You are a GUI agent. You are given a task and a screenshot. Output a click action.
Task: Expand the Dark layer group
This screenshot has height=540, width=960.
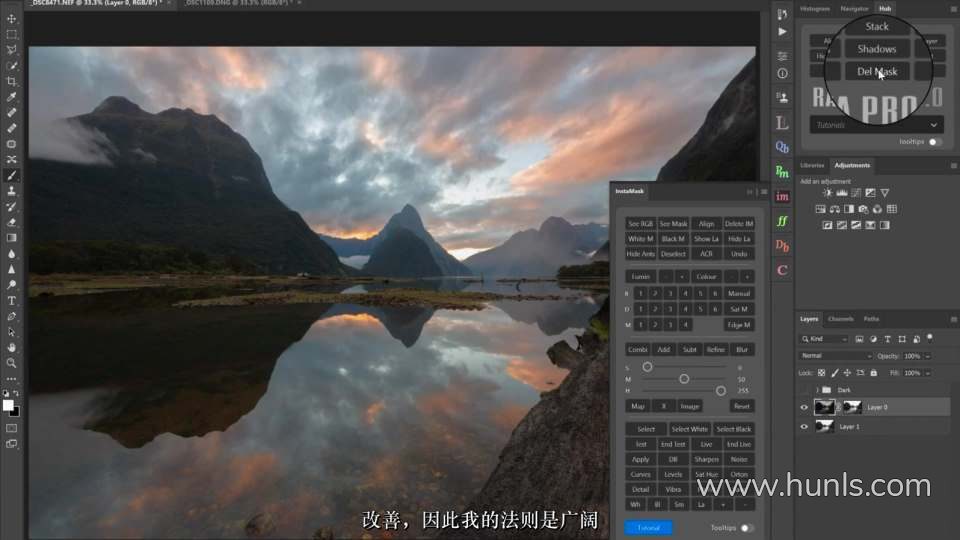817,390
